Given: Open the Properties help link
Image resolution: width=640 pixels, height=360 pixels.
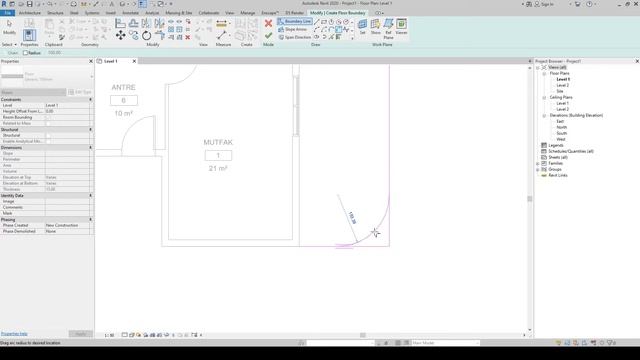Looking at the screenshot, I should pyautogui.click(x=14, y=334).
